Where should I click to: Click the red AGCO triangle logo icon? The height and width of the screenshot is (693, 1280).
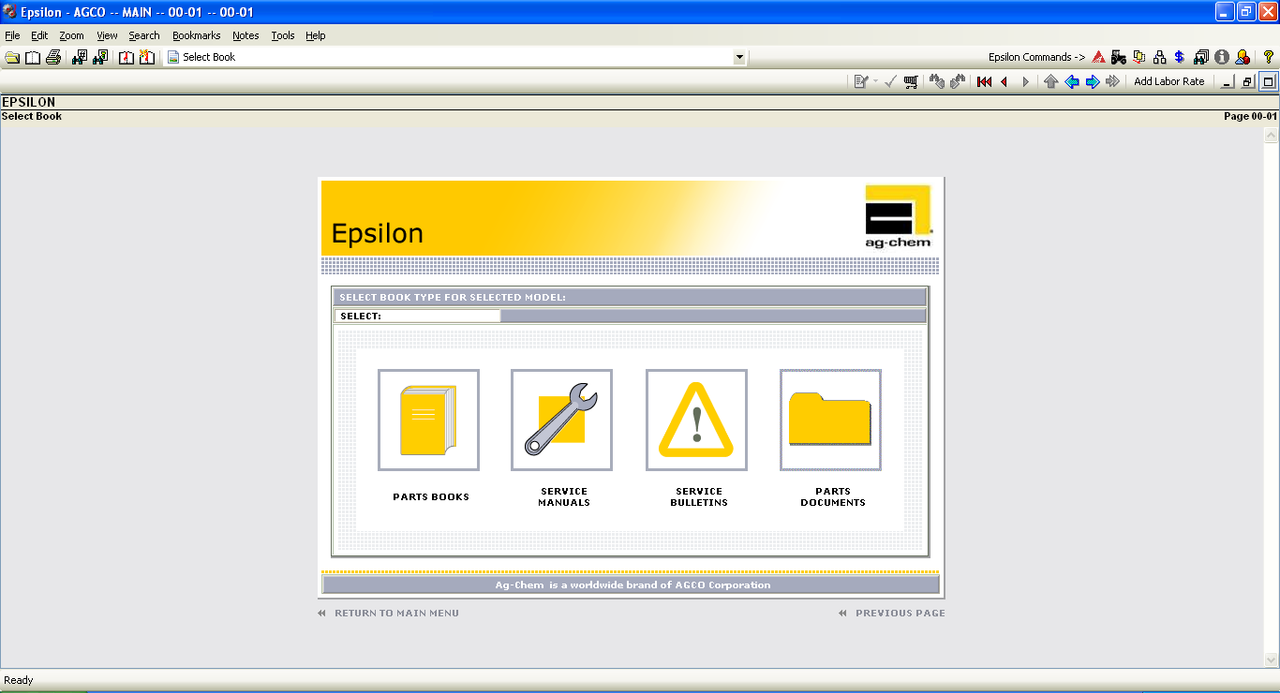[1098, 57]
